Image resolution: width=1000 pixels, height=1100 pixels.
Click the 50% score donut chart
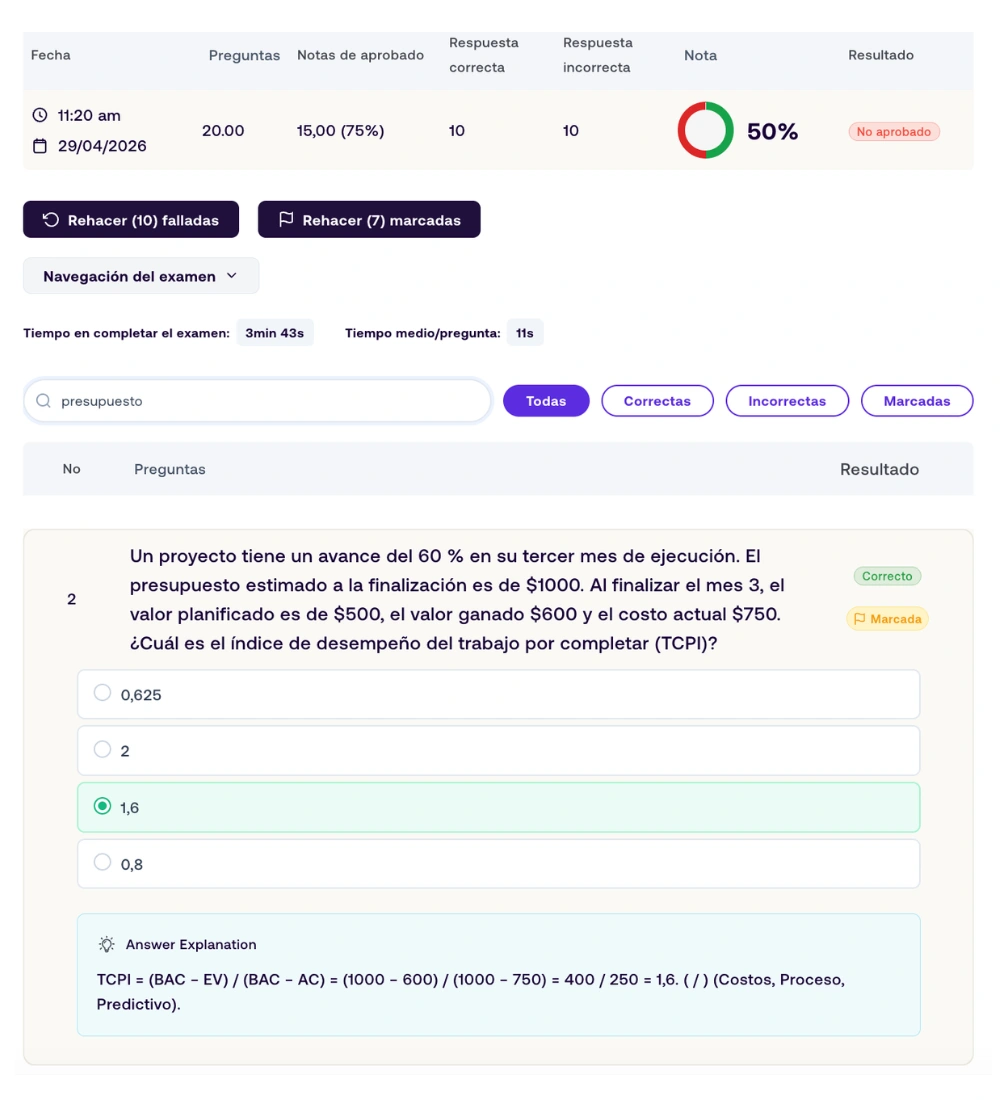(705, 130)
